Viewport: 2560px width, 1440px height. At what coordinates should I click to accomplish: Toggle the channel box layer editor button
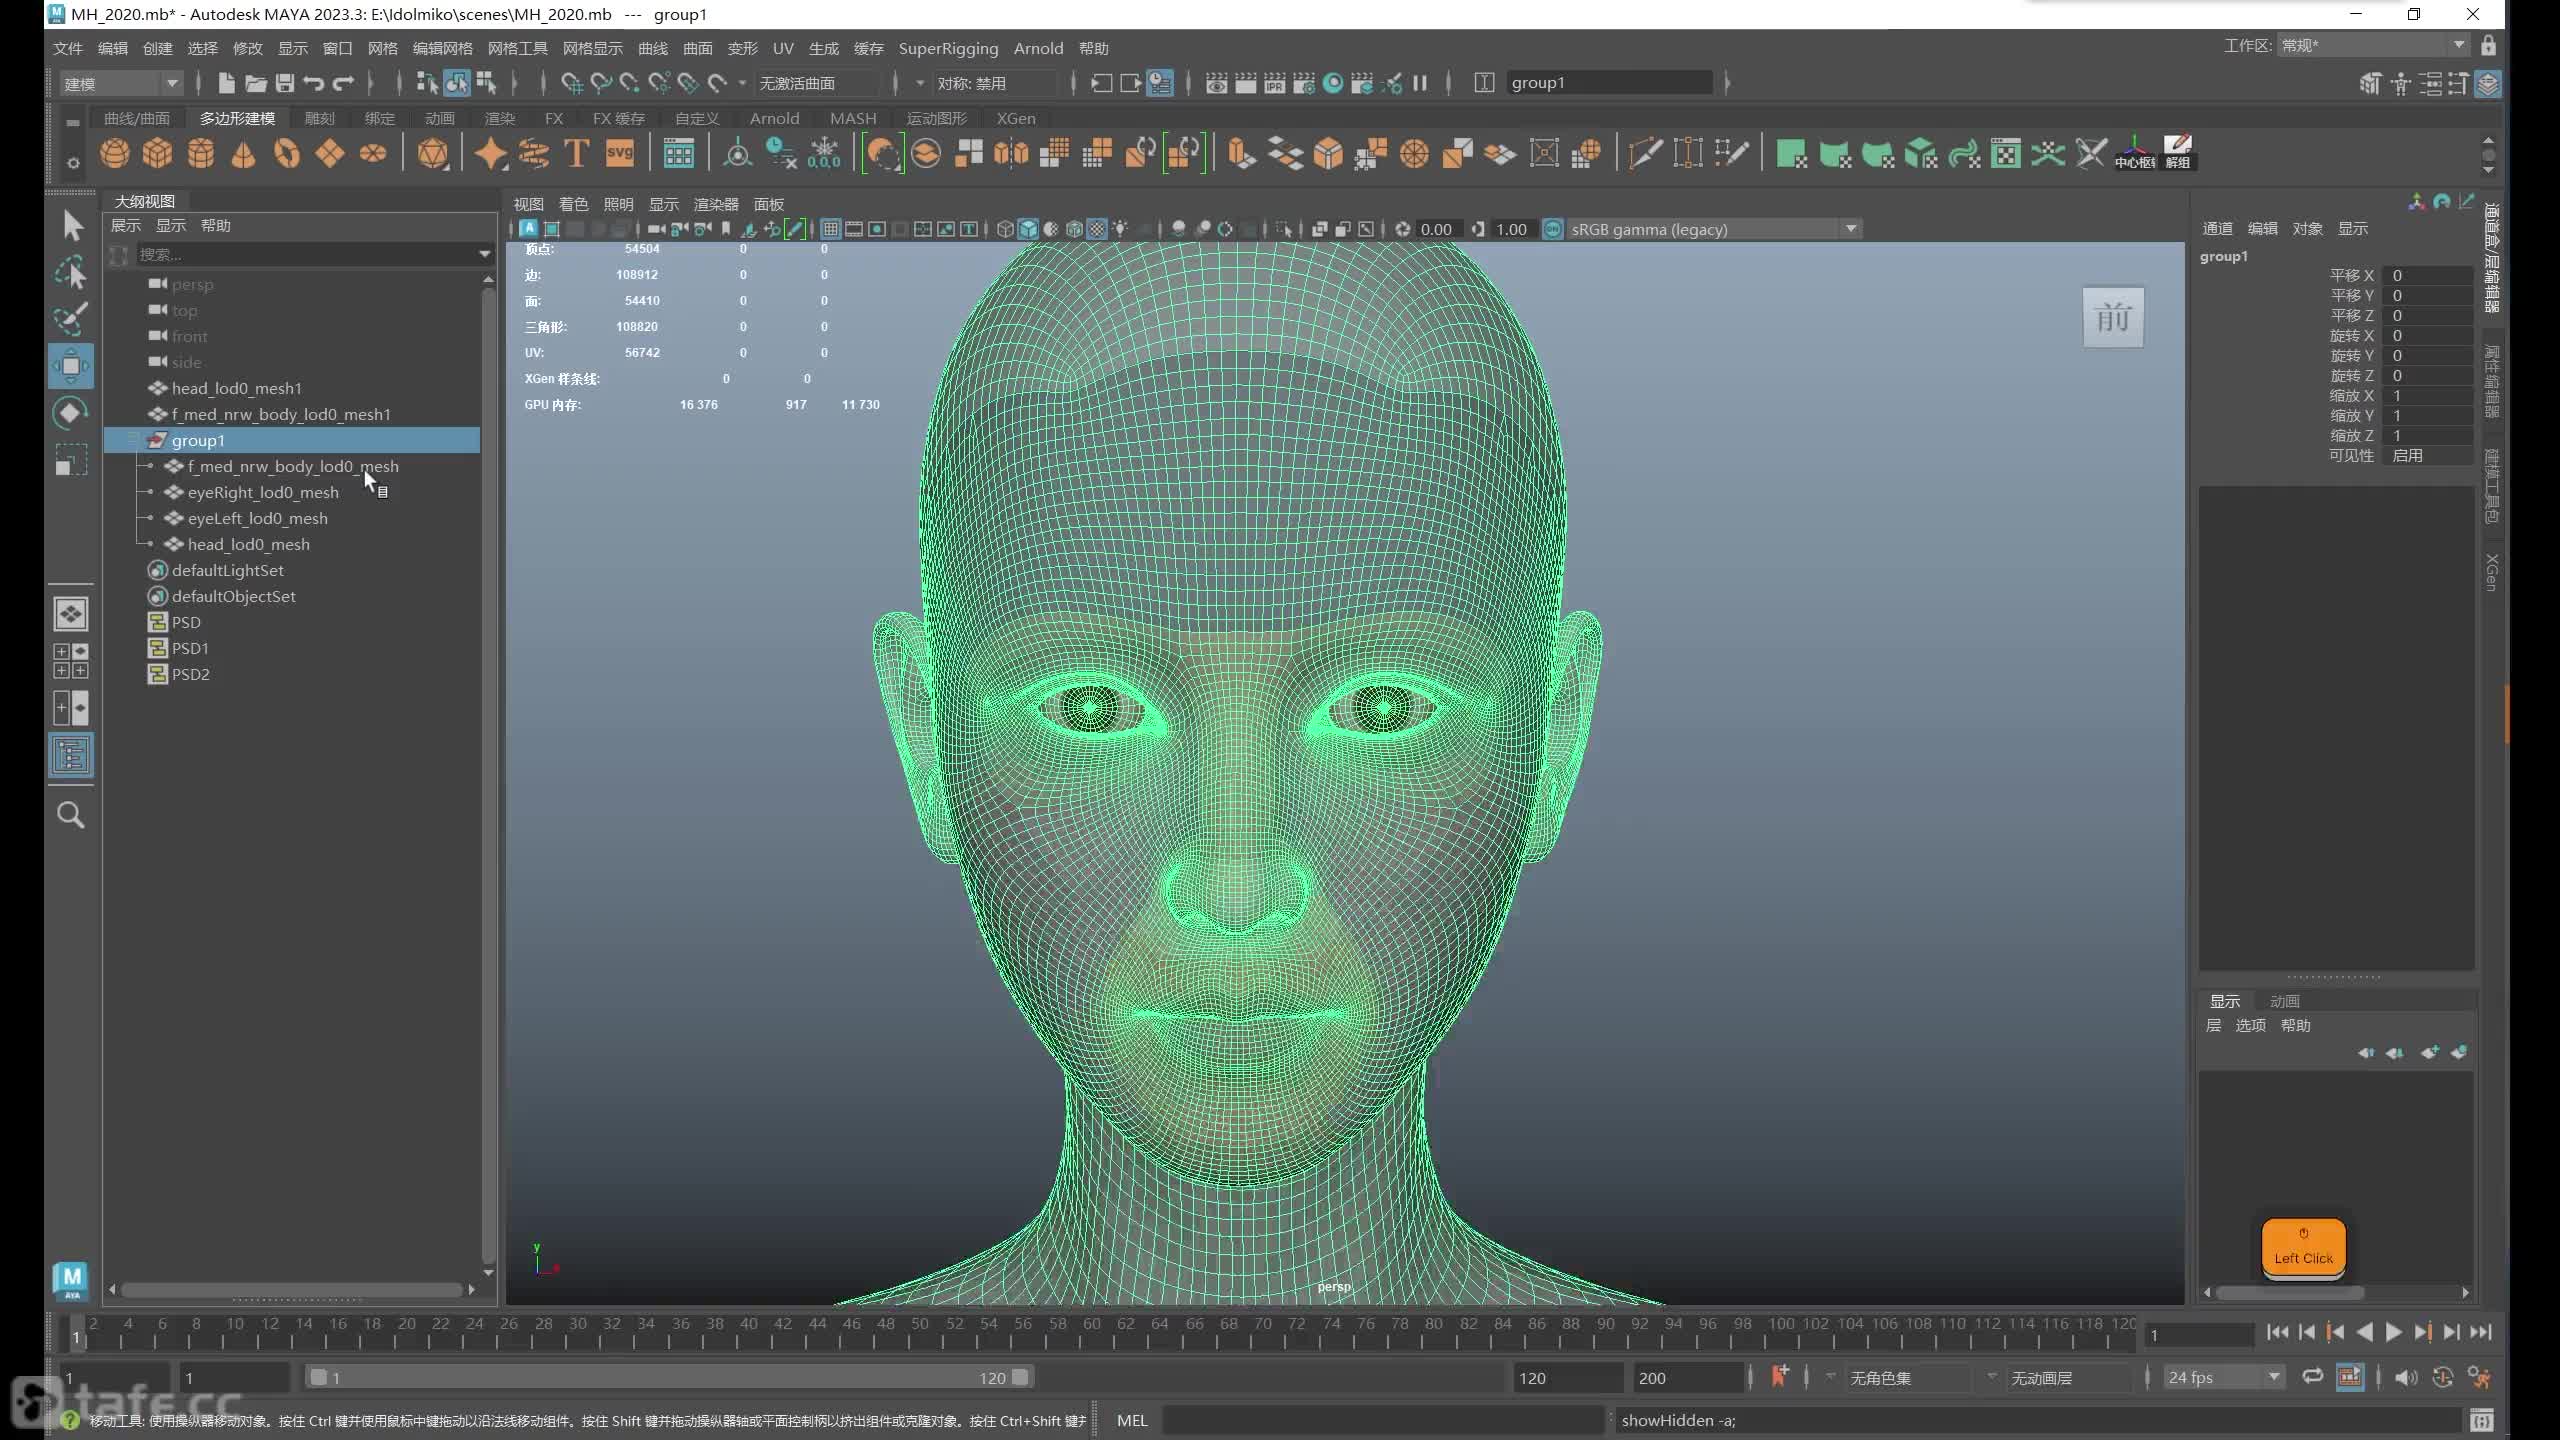[x=2487, y=83]
